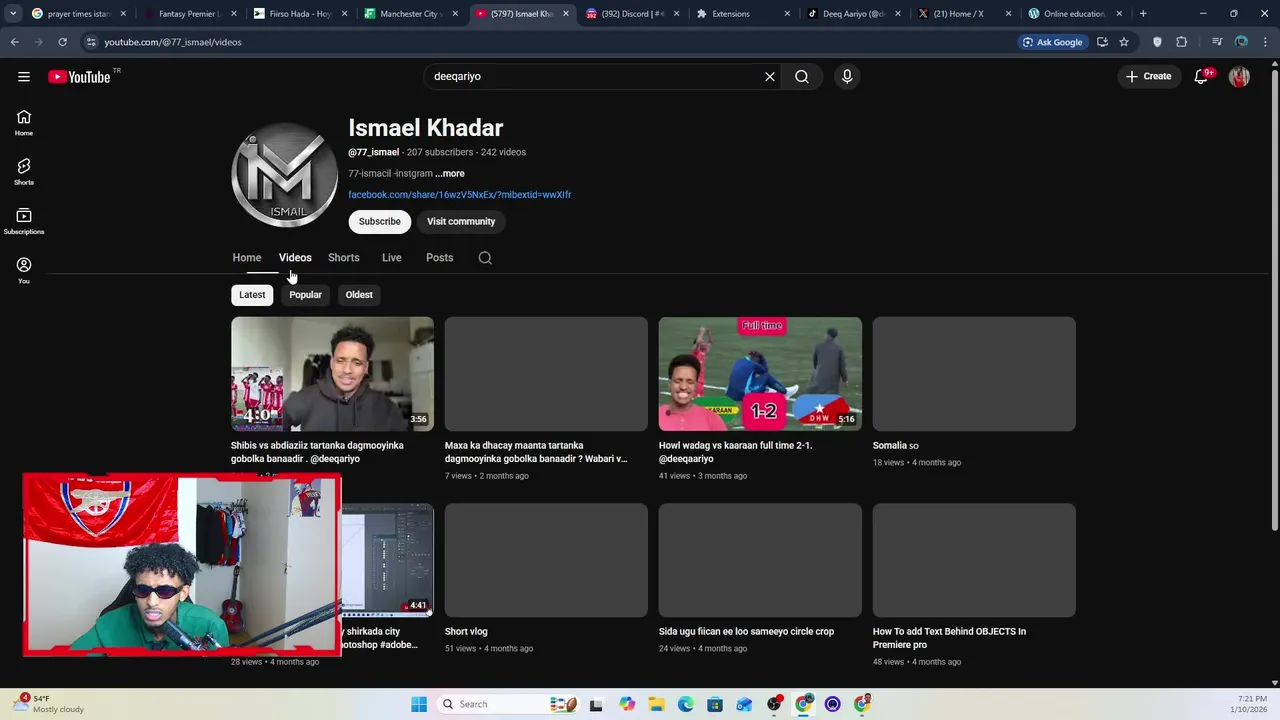The height and width of the screenshot is (720, 1280).
Task: Open the Shibis vs abdiaziiz video thumbnail
Action: (x=332, y=374)
